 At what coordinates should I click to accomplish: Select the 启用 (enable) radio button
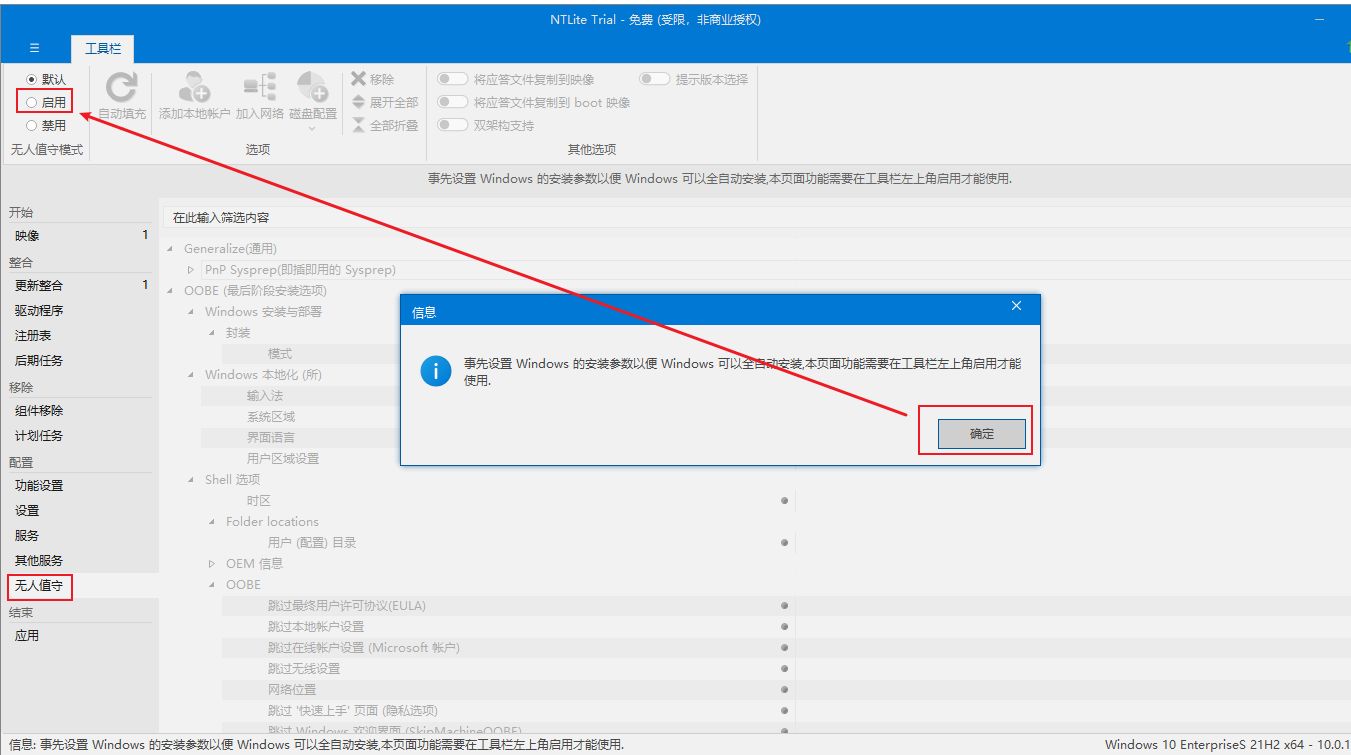click(32, 102)
